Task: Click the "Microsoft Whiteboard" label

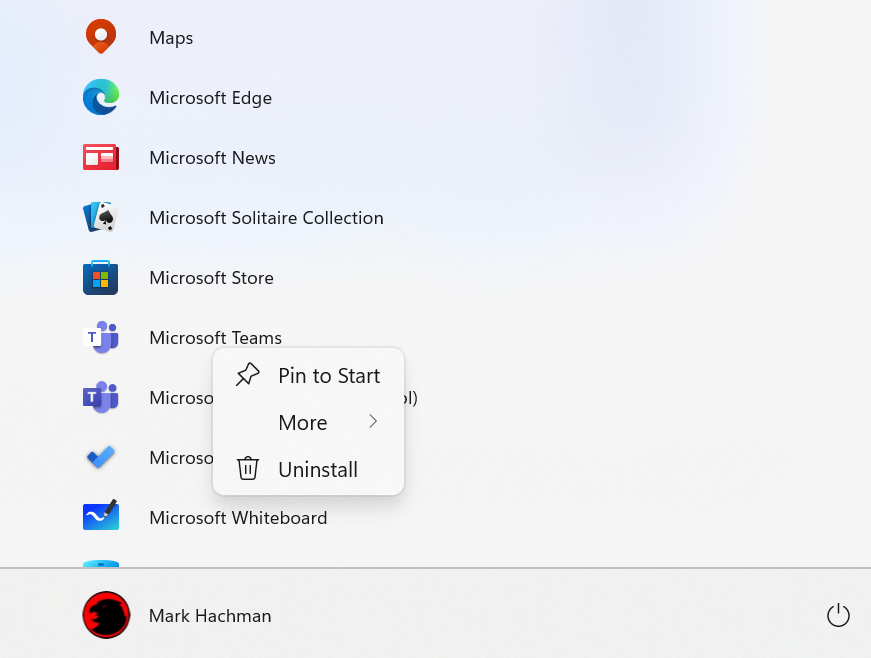Action: 238,518
